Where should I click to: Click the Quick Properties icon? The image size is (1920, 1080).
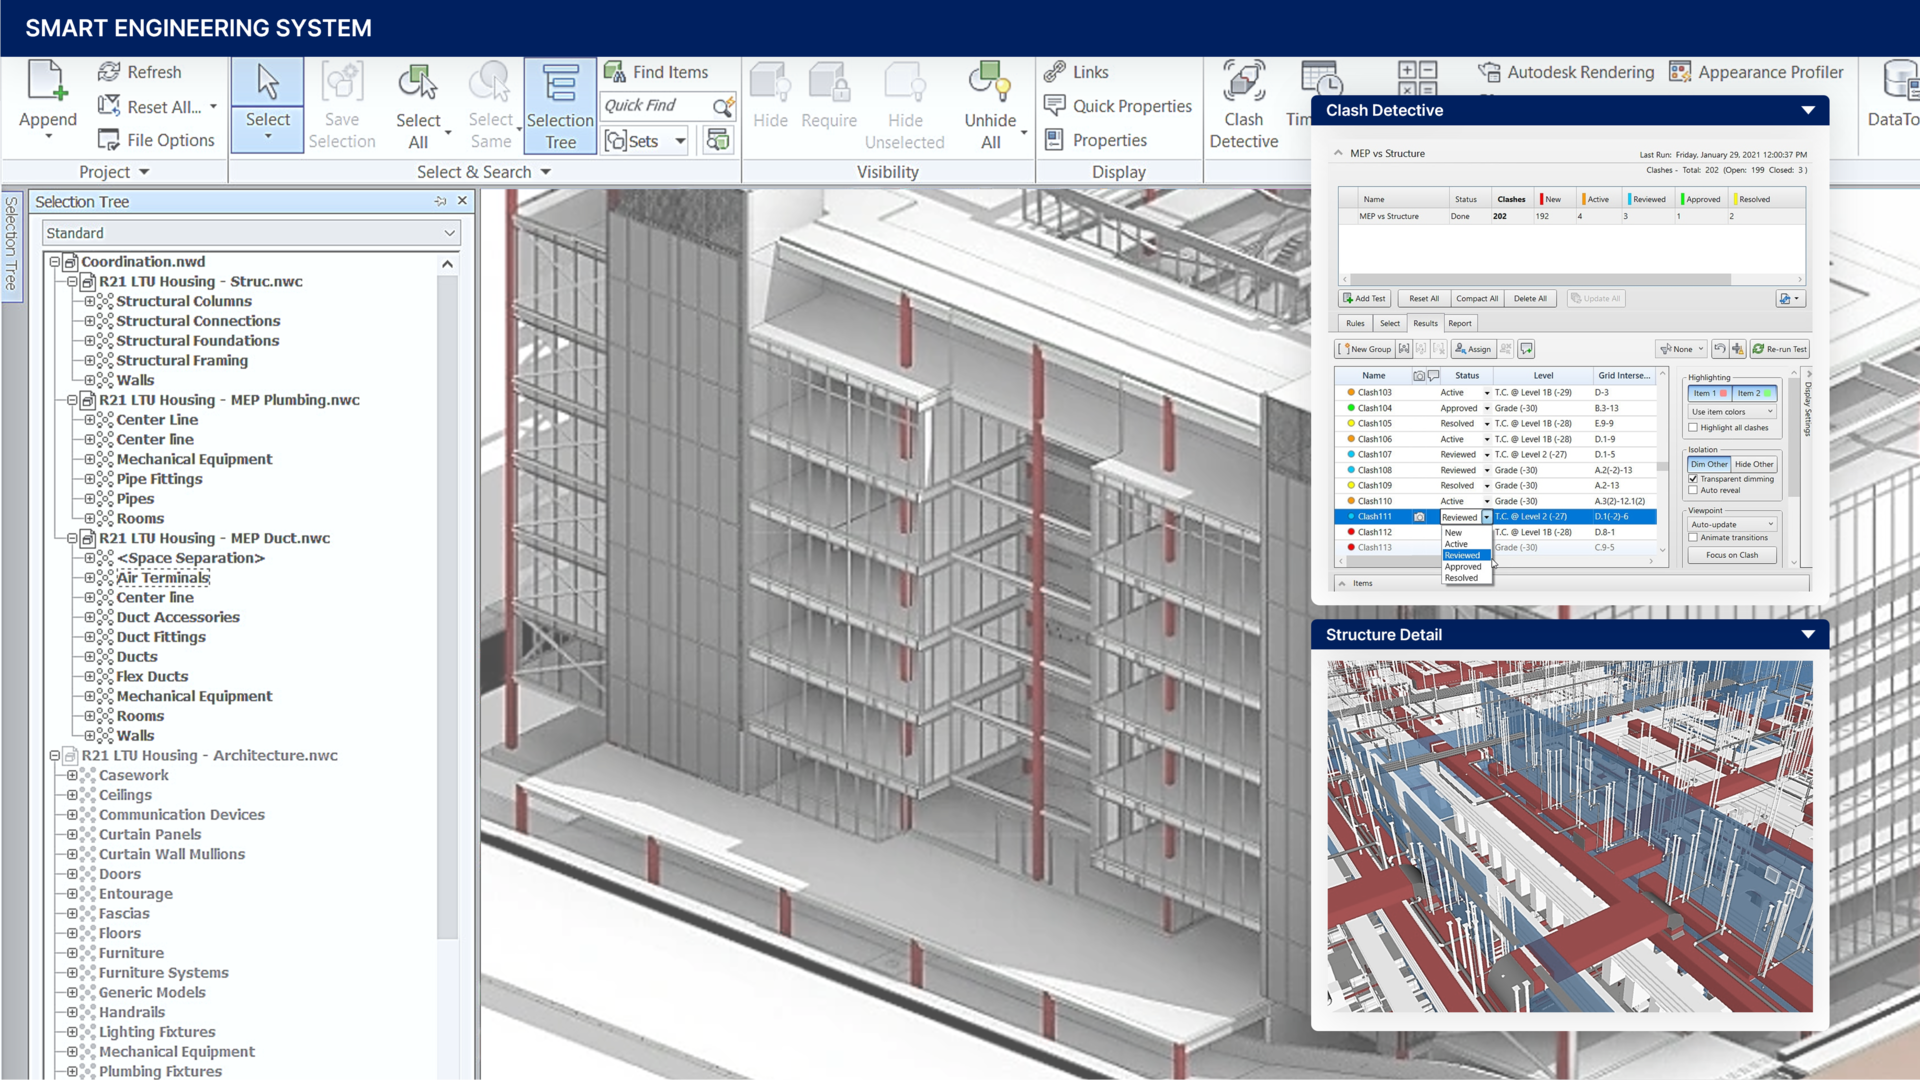pyautogui.click(x=1053, y=105)
